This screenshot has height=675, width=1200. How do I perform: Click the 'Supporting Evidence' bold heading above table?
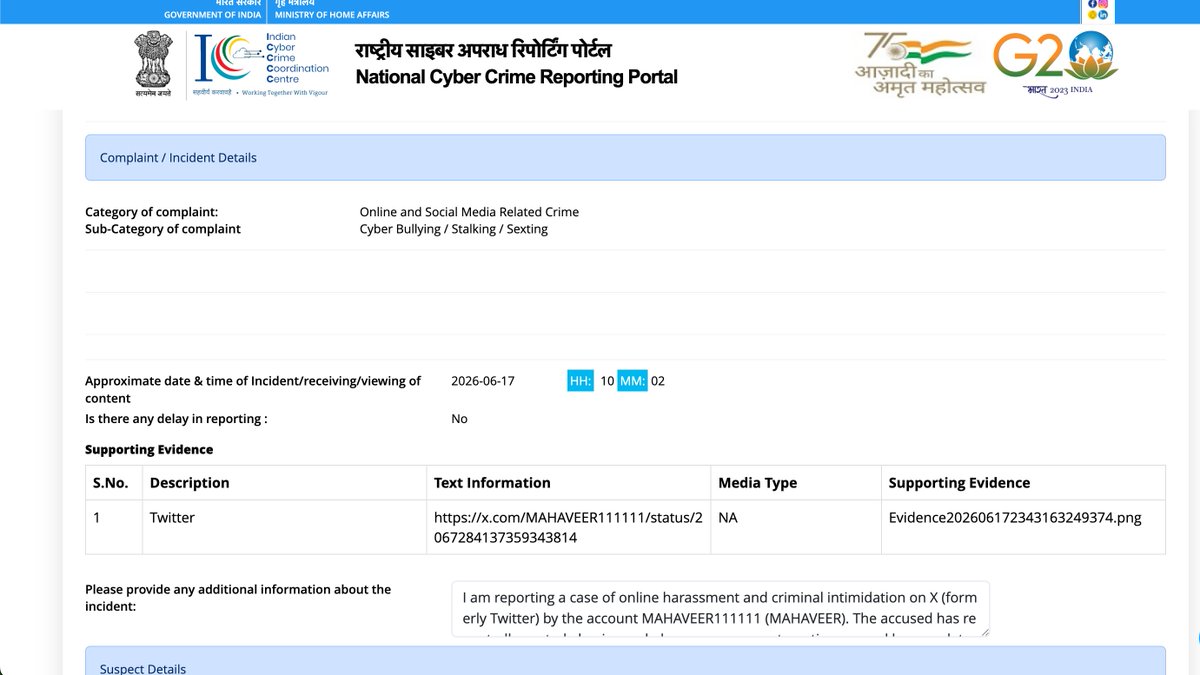click(x=149, y=450)
